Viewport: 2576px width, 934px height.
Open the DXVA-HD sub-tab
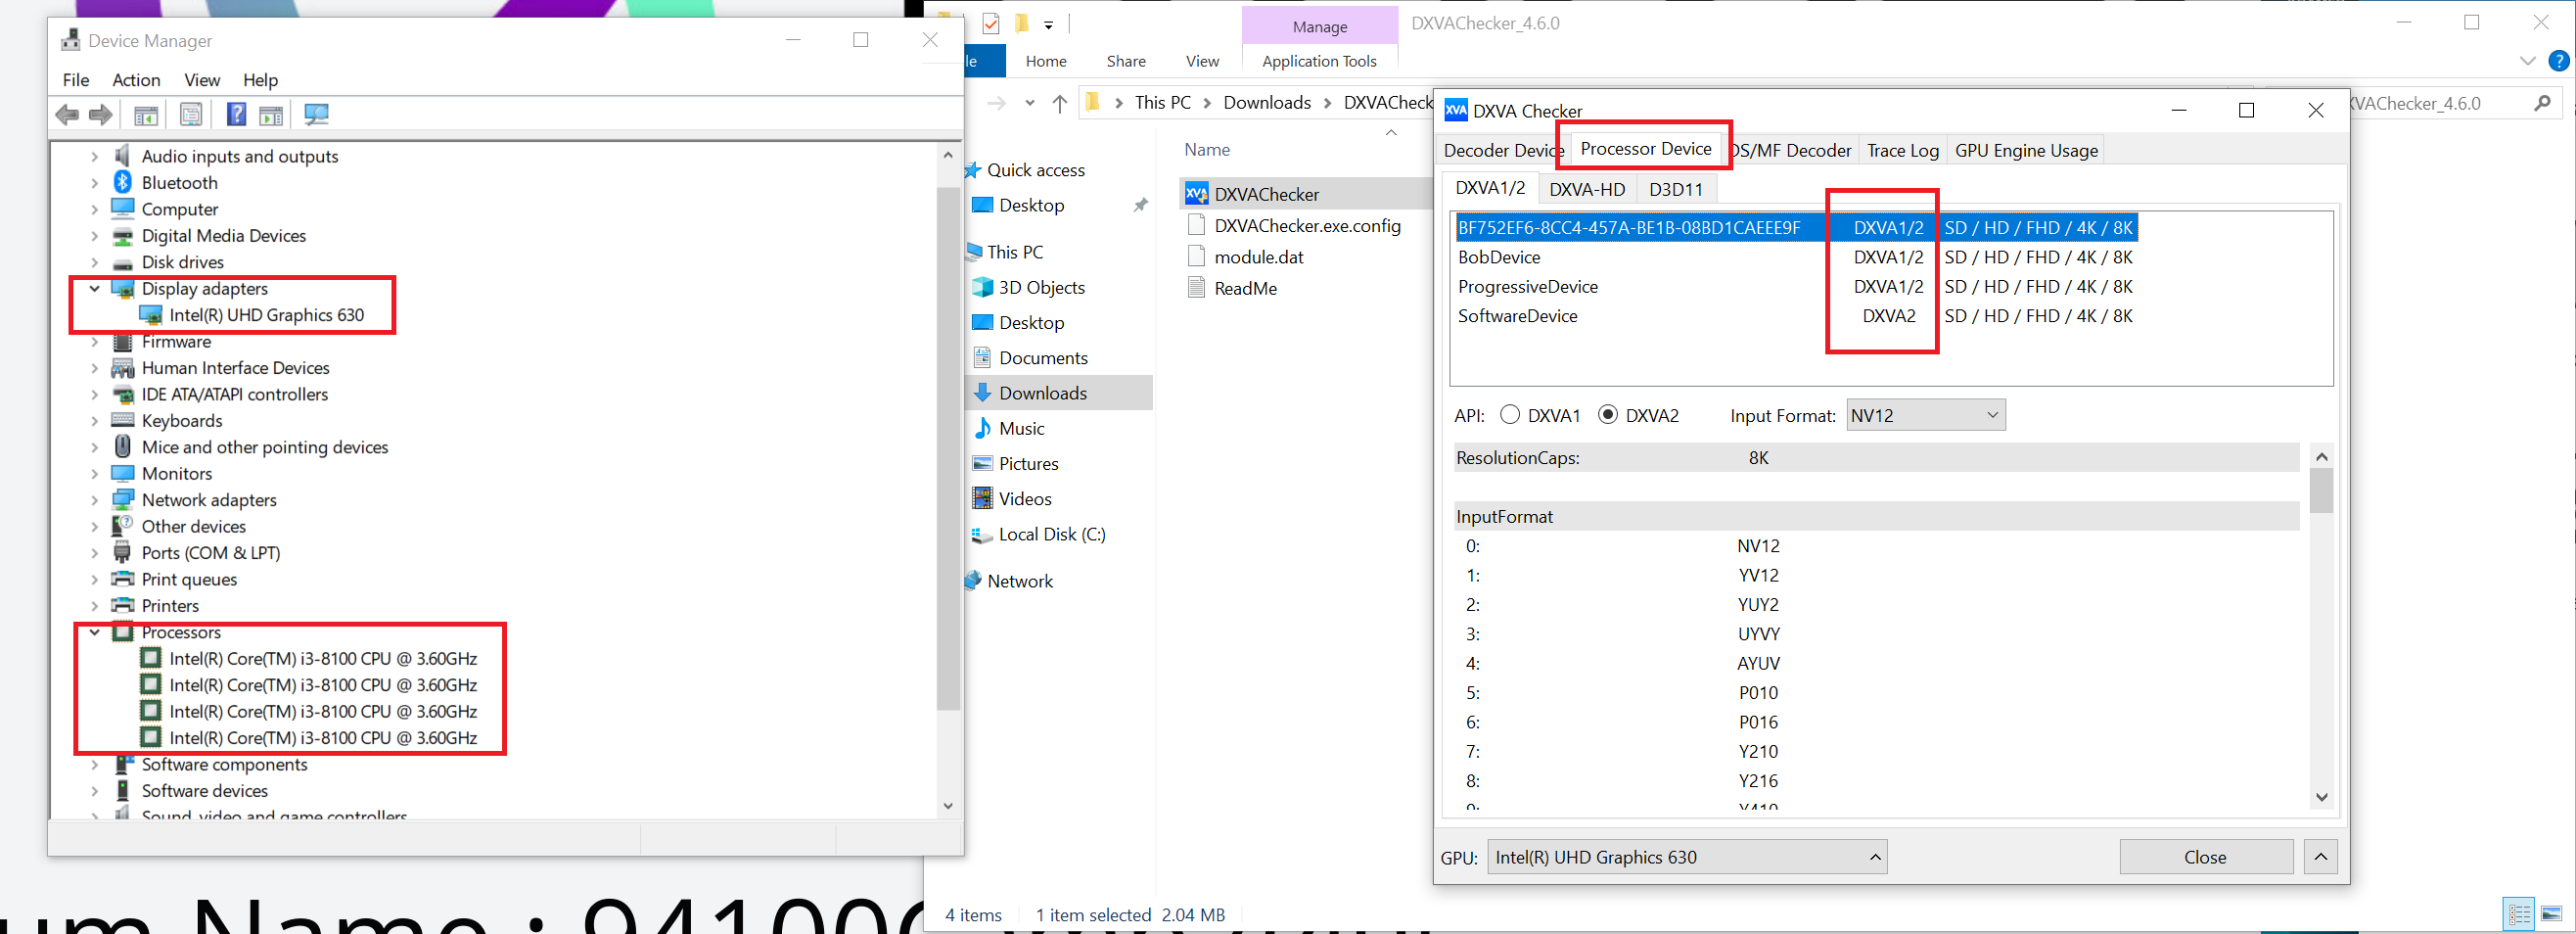tap(1587, 189)
